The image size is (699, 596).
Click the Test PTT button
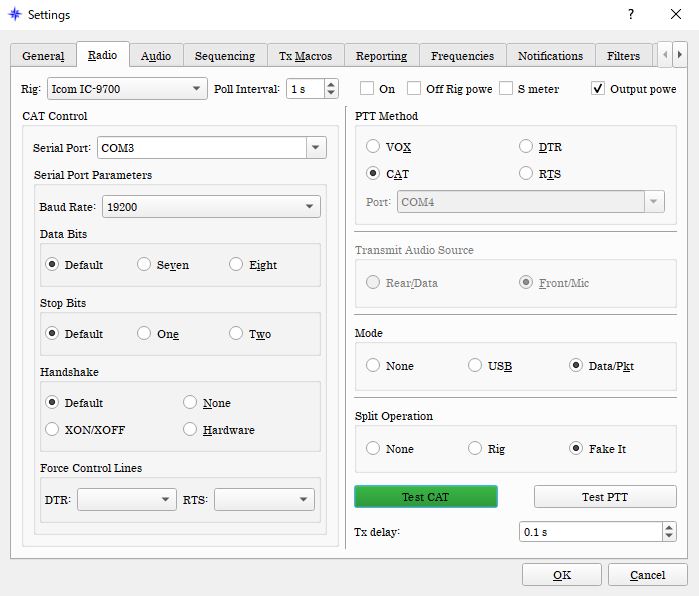point(606,497)
